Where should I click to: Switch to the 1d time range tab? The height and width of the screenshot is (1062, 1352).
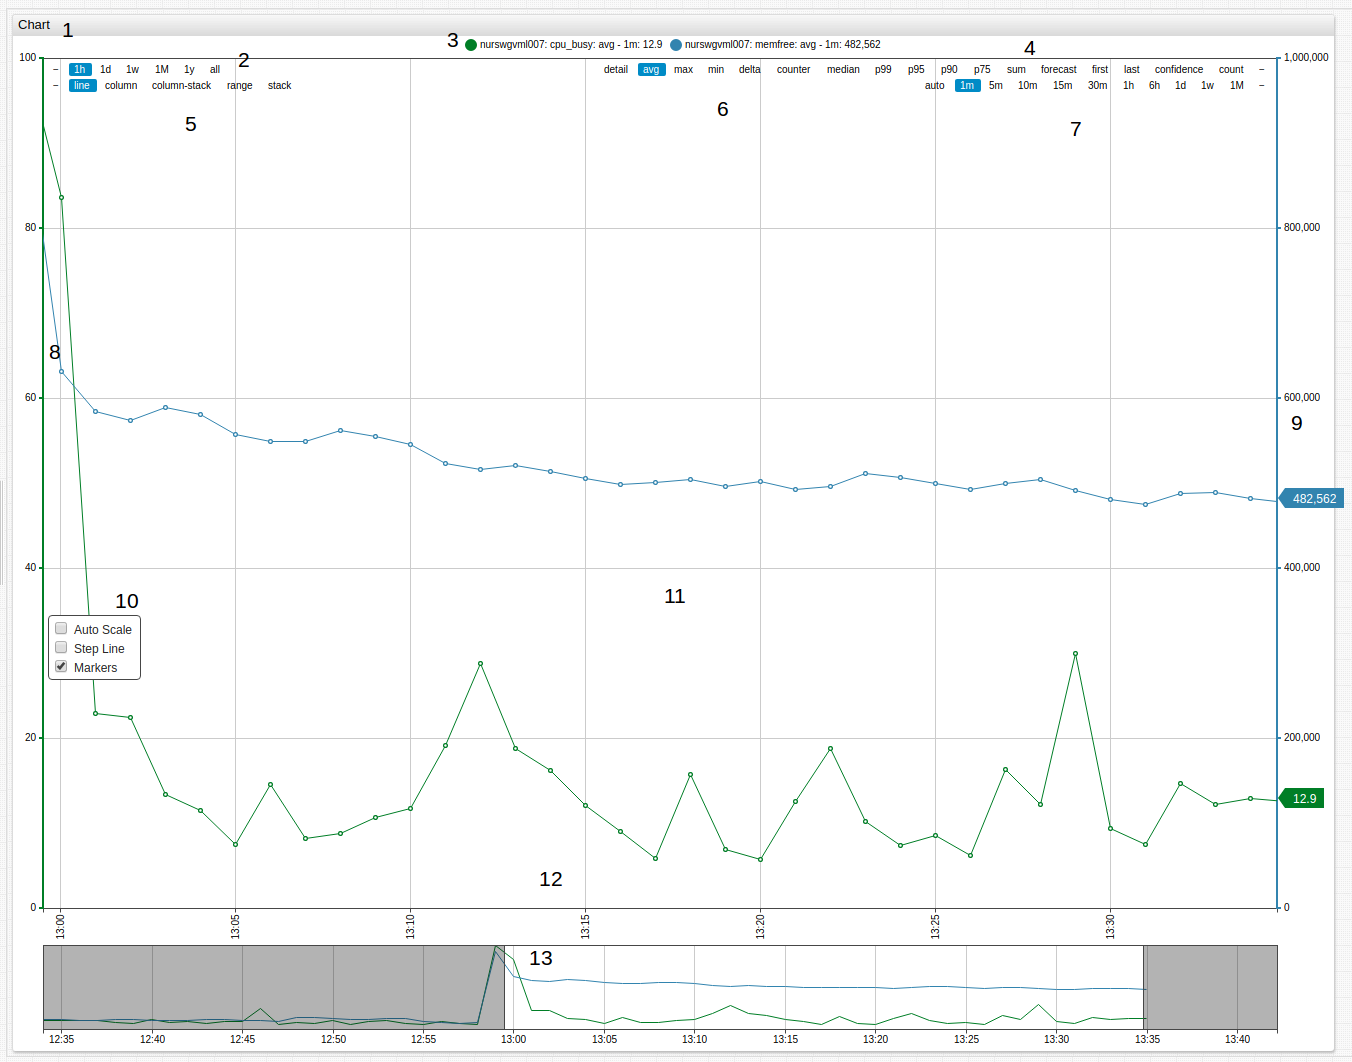pyautogui.click(x=106, y=69)
